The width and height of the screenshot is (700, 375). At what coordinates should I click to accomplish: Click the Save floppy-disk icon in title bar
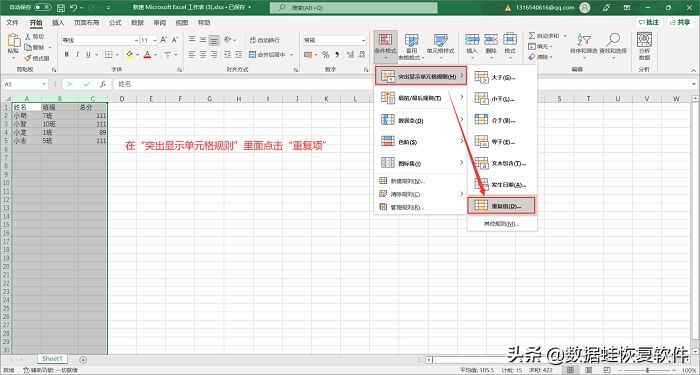61,8
